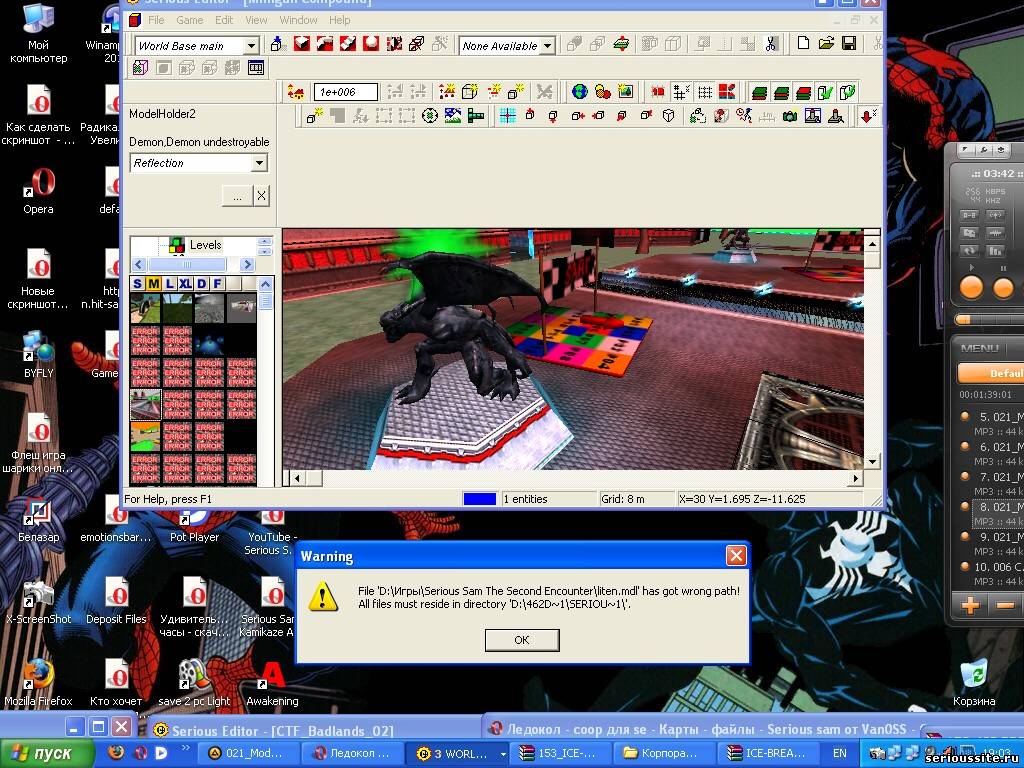1024x768 pixels.
Task: Open the Windows пуск start button
Action: point(47,754)
